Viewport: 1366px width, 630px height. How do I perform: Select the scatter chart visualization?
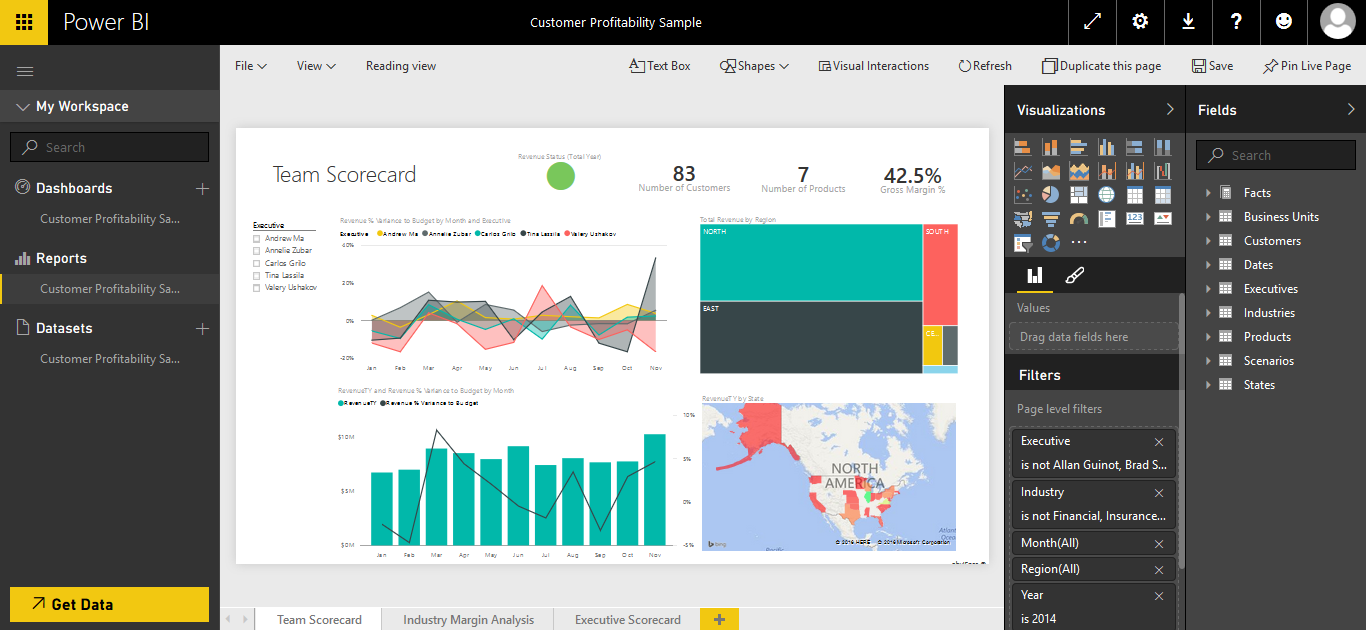[1022, 195]
